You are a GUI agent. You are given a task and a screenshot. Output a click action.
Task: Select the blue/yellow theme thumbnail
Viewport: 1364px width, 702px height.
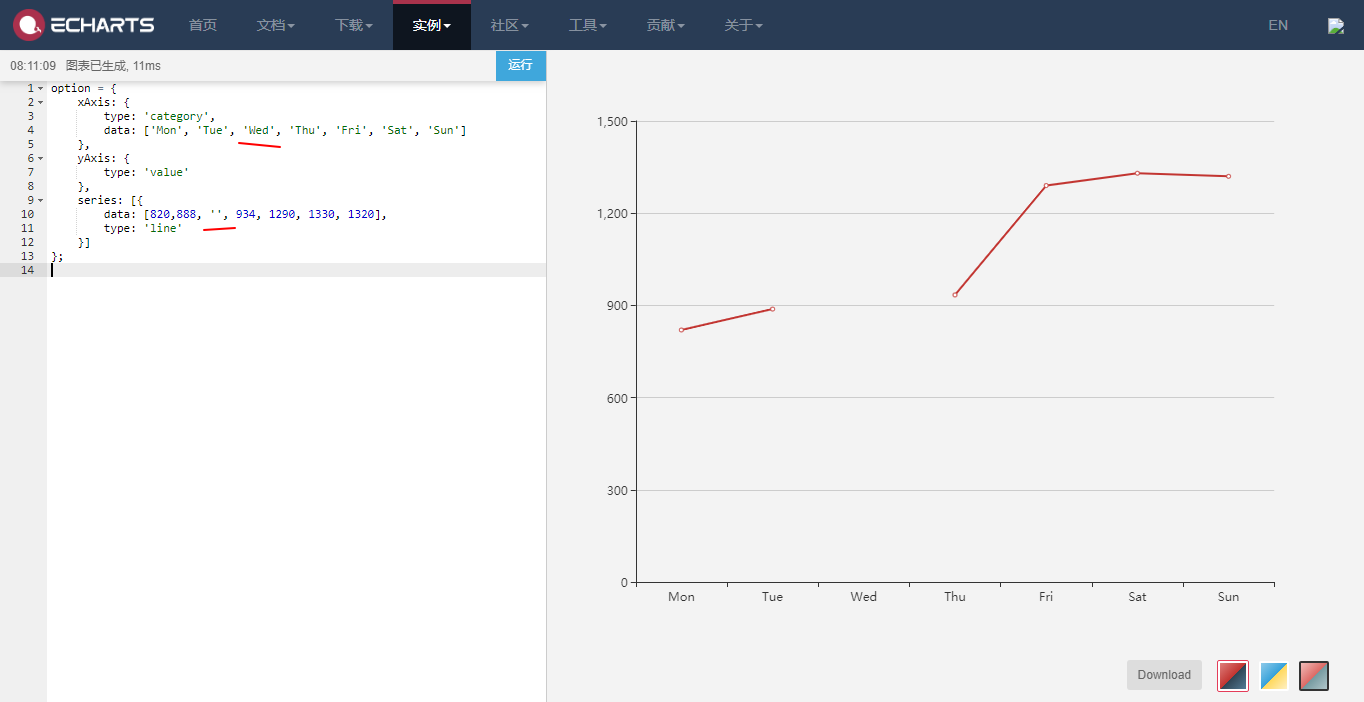(x=1273, y=675)
